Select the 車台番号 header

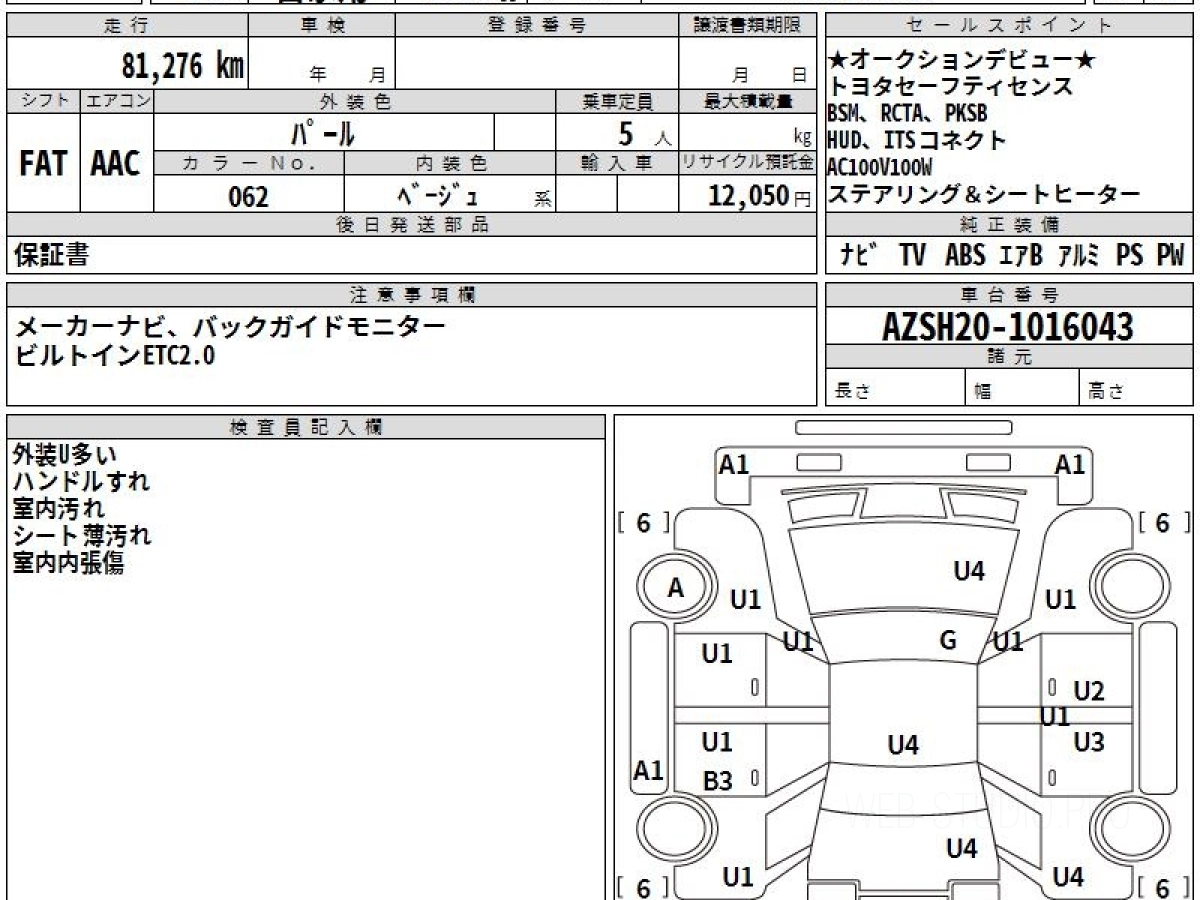click(1009, 295)
